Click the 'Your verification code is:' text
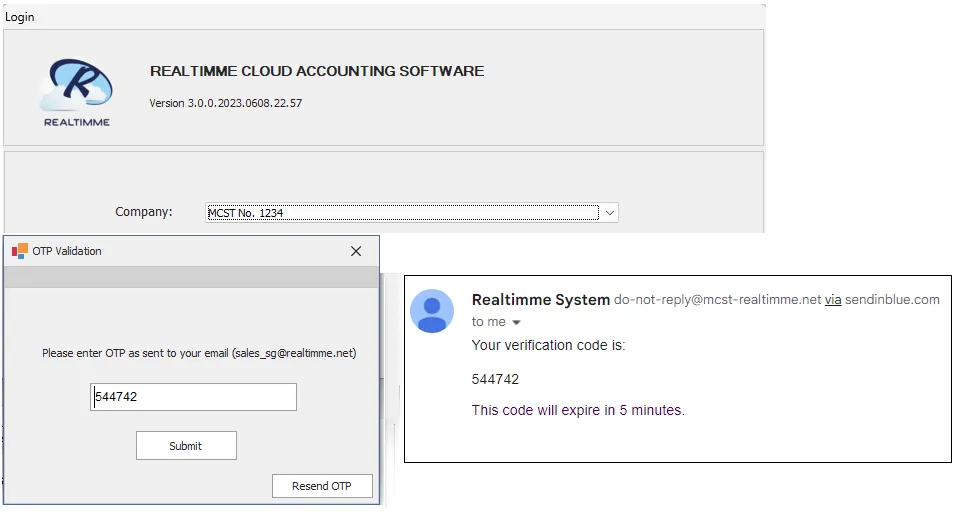The image size is (958, 517). 549,345
